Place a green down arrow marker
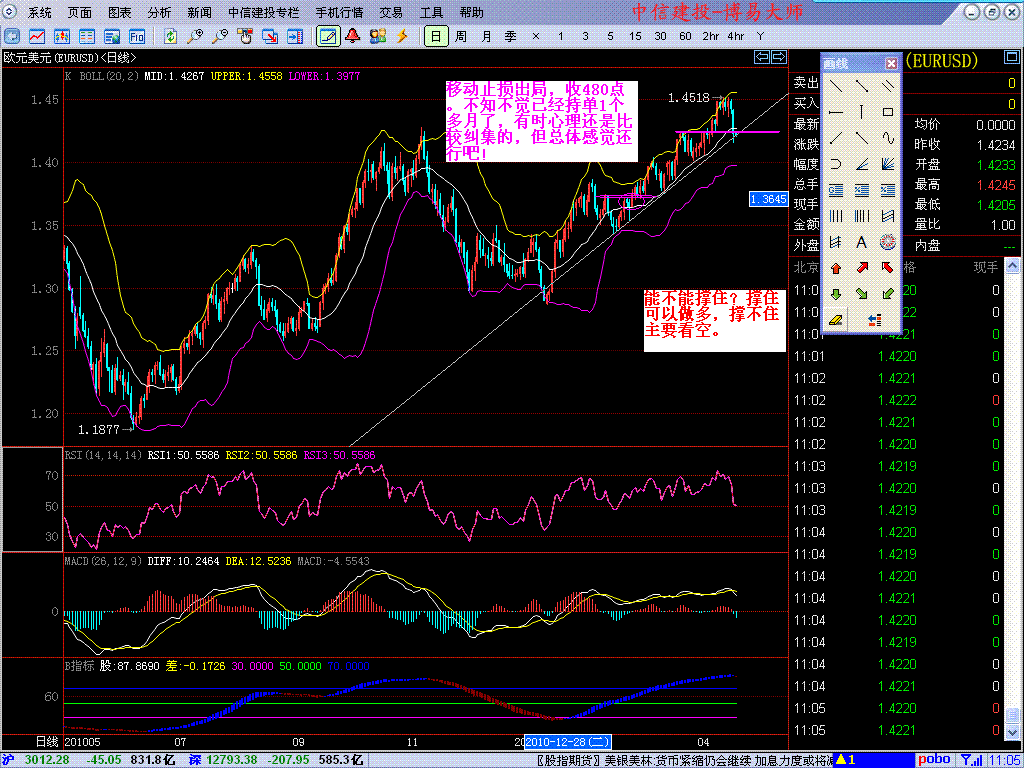 coord(836,294)
